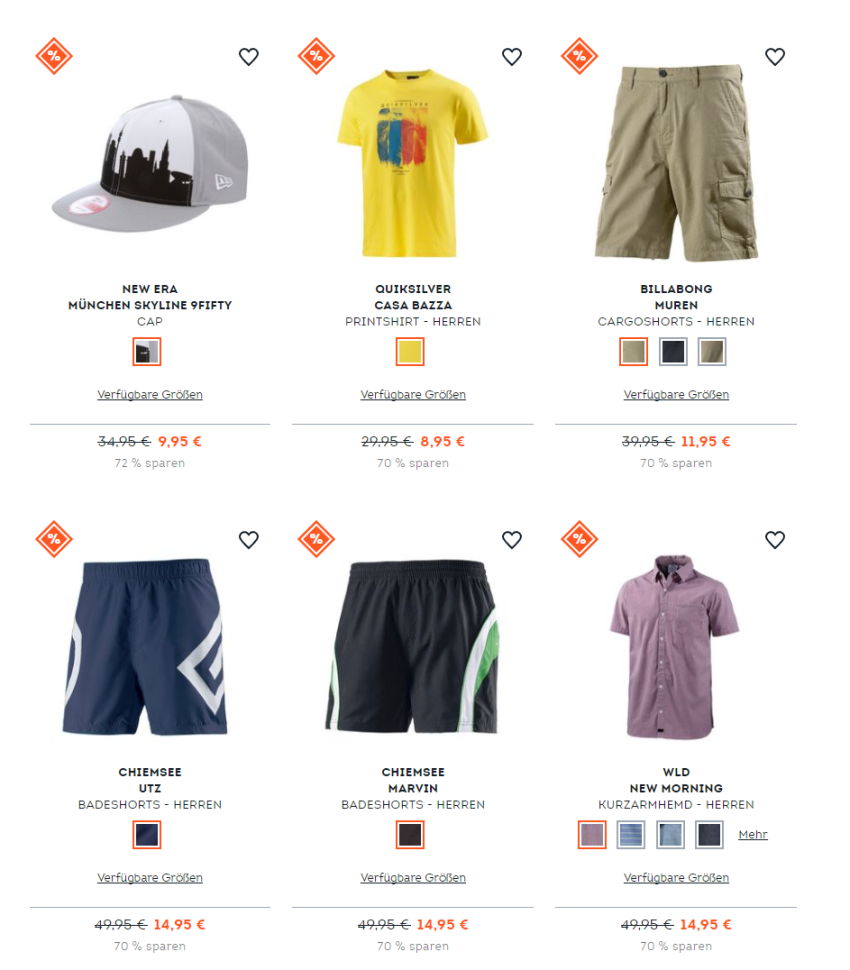Choose striped blue swatch for WLD shirt
The image size is (850, 970).
pos(631,835)
